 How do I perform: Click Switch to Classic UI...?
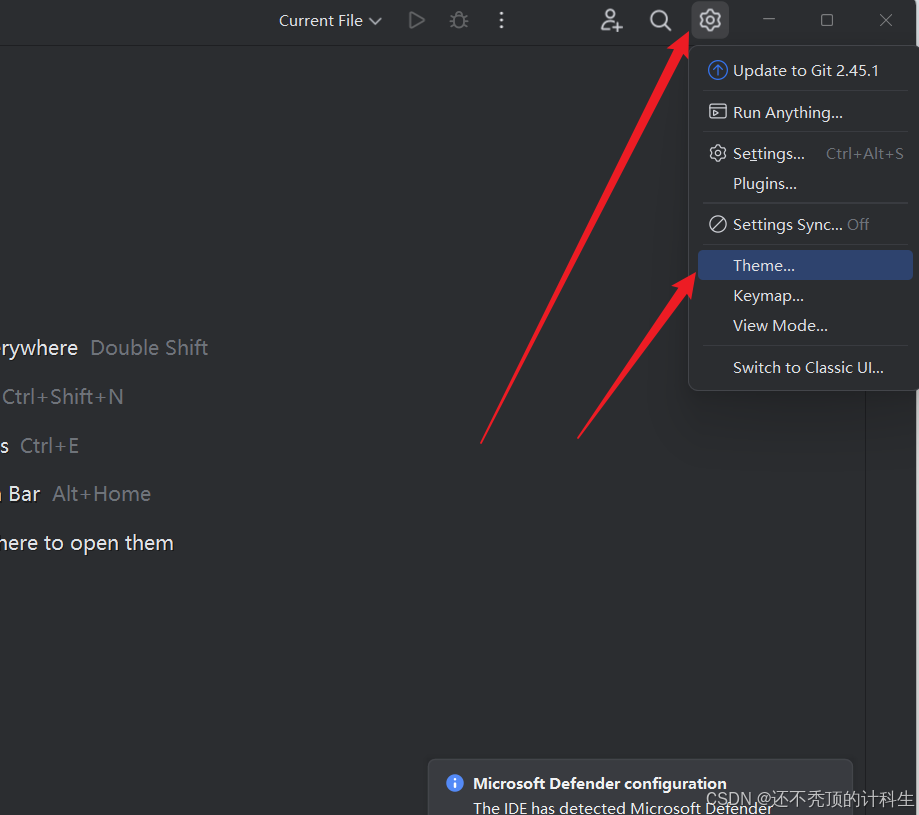coord(805,367)
